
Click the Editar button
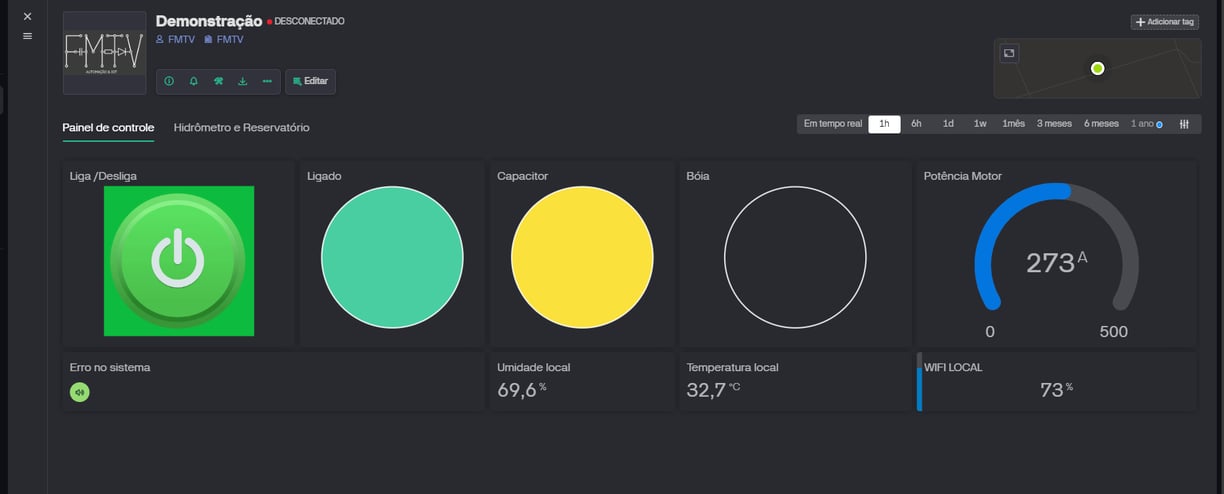pyautogui.click(x=310, y=81)
